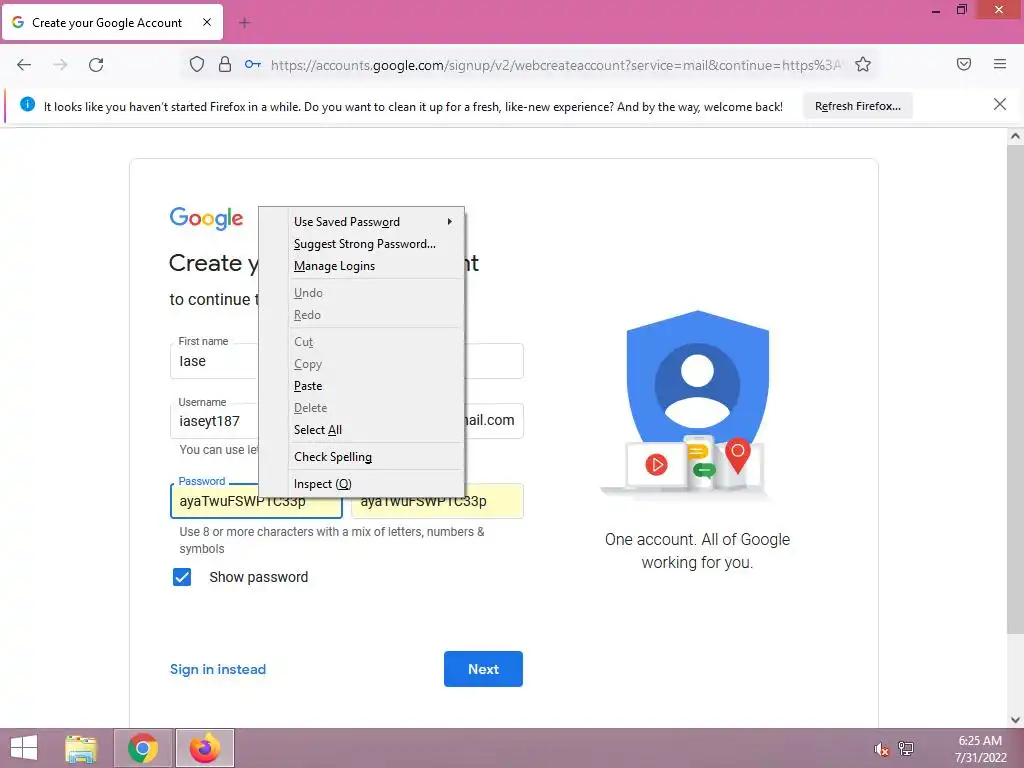Viewport: 1024px width, 768px height.
Task: Open saved logins key icon in address bar
Action: click(x=253, y=64)
